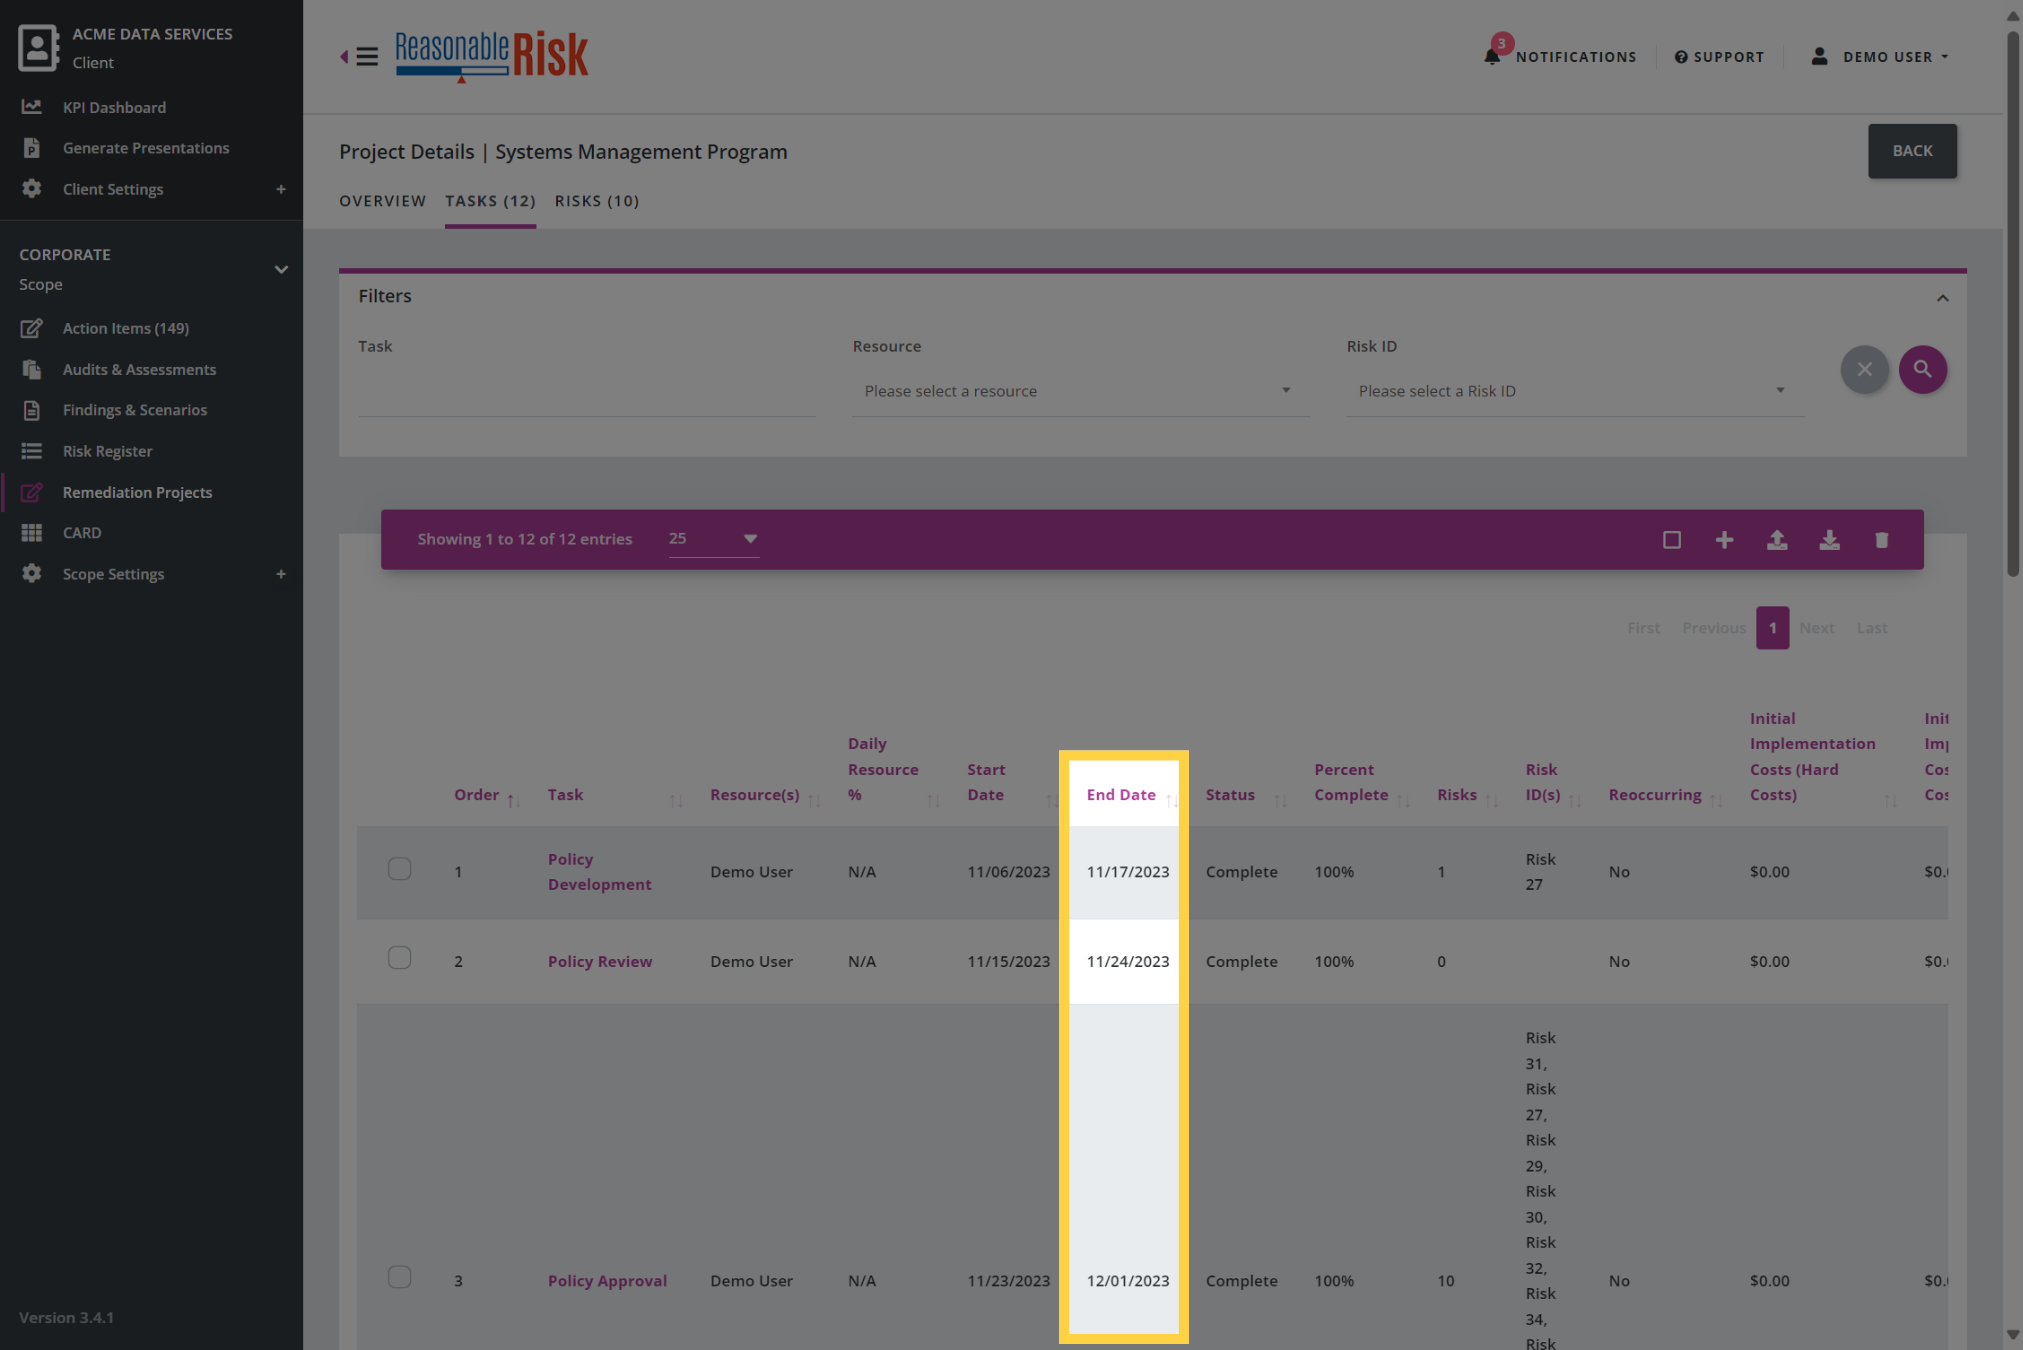
Task: Sort by the Order column
Action: (x=476, y=795)
